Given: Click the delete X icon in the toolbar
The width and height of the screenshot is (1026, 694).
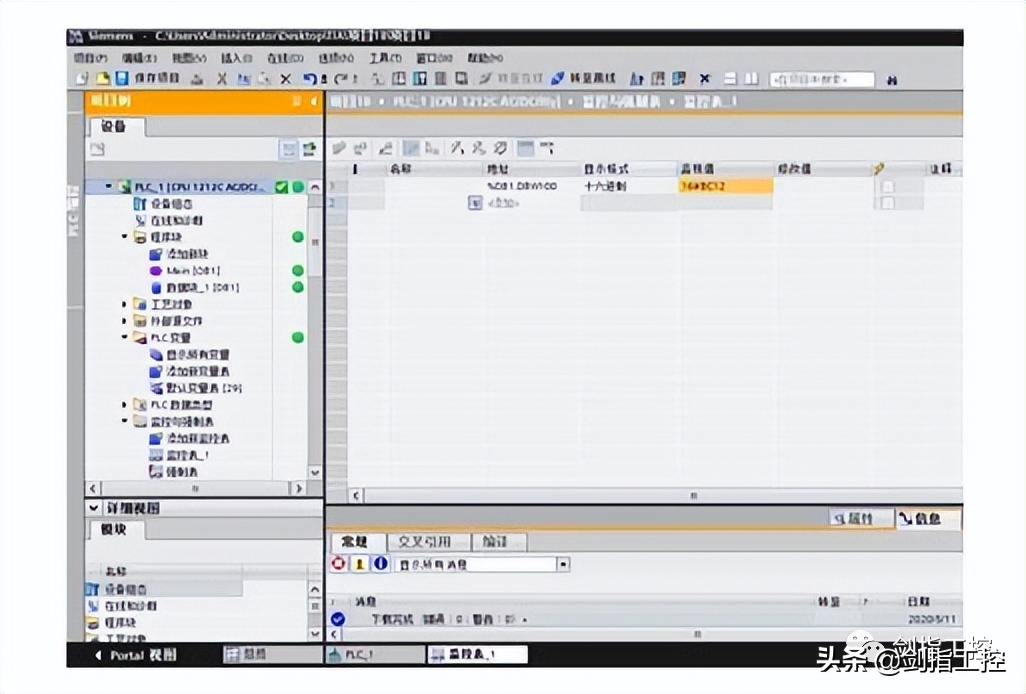Looking at the screenshot, I should pos(286,79).
